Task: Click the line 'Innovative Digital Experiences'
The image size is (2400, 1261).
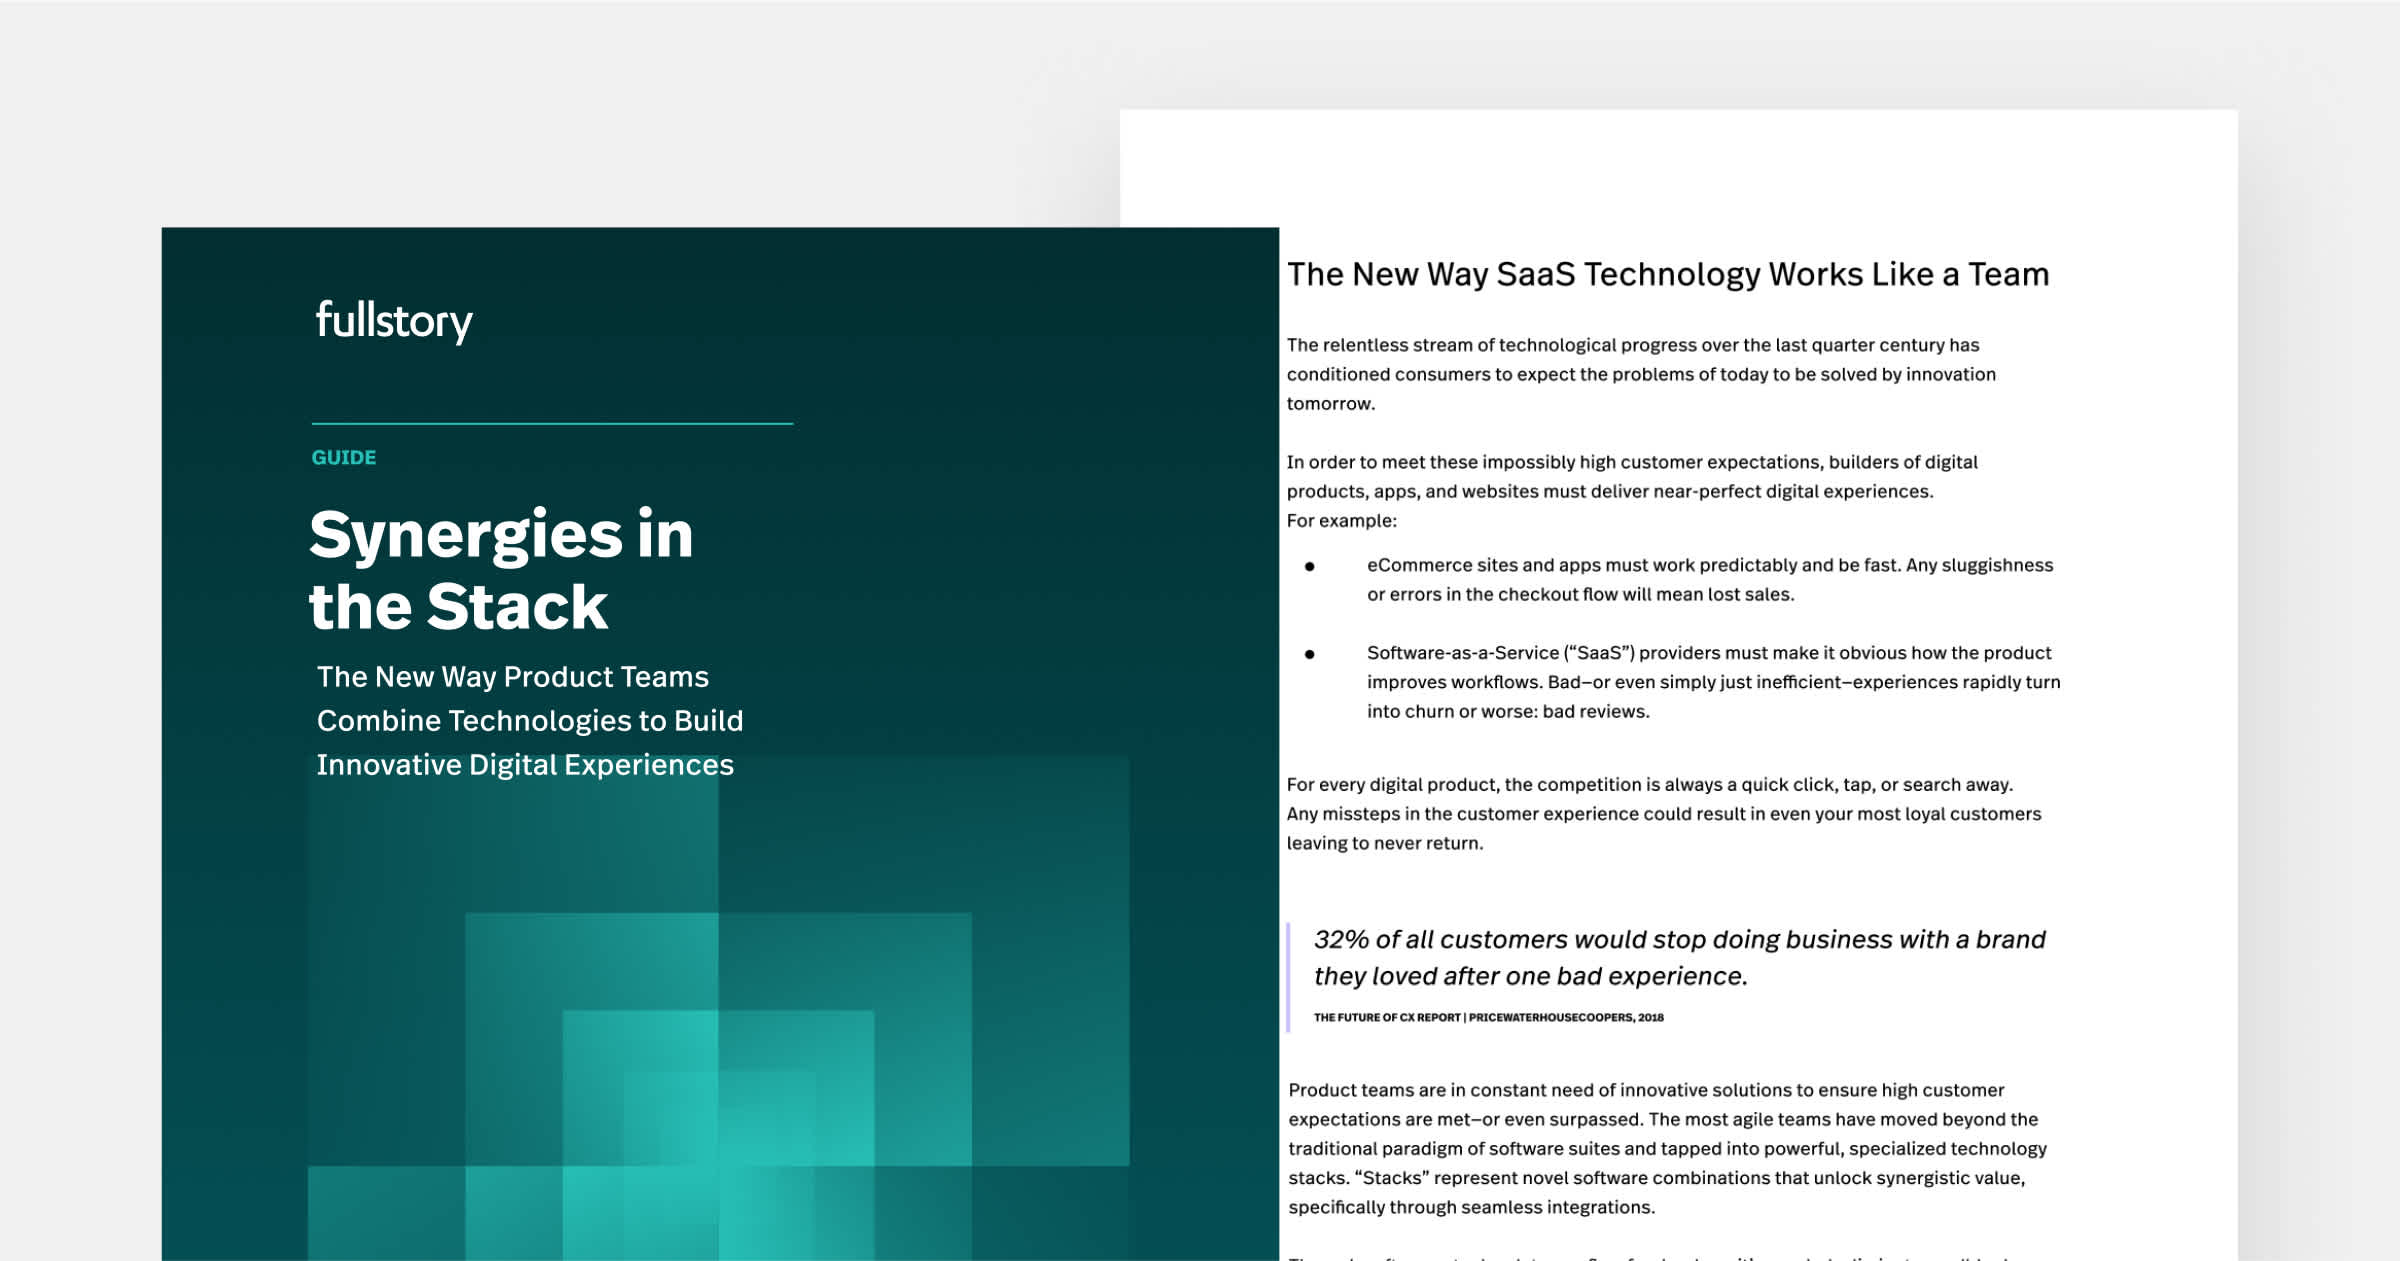Action: [x=525, y=765]
